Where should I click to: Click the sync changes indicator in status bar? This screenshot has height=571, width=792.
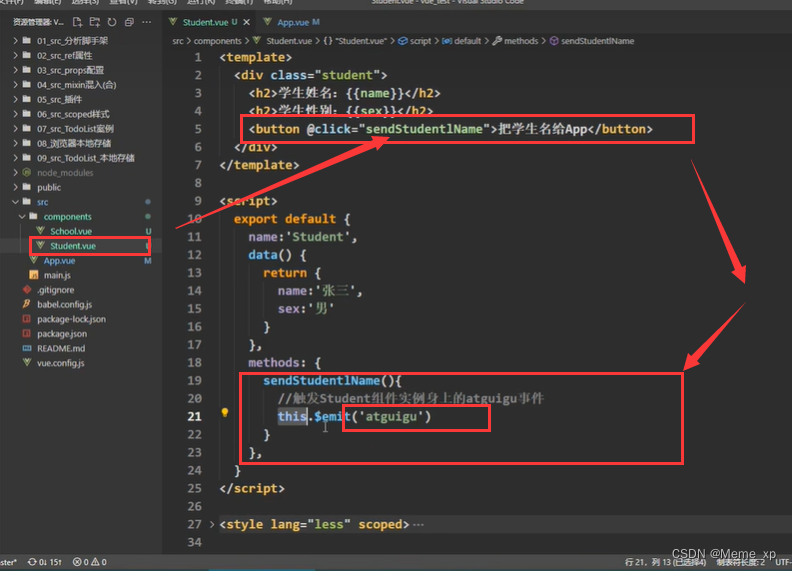[x=45, y=562]
